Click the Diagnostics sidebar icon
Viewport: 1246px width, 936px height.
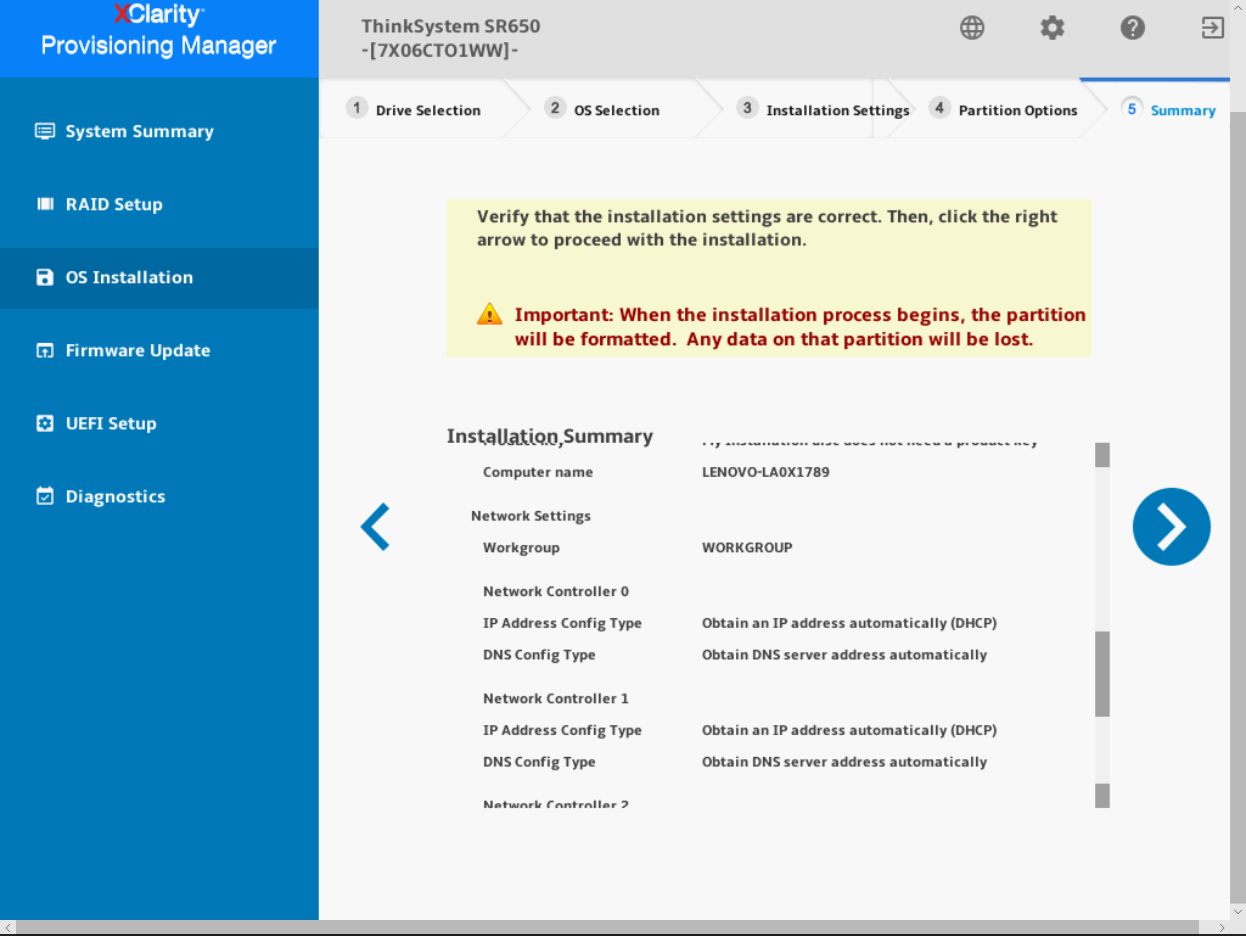tap(45, 496)
